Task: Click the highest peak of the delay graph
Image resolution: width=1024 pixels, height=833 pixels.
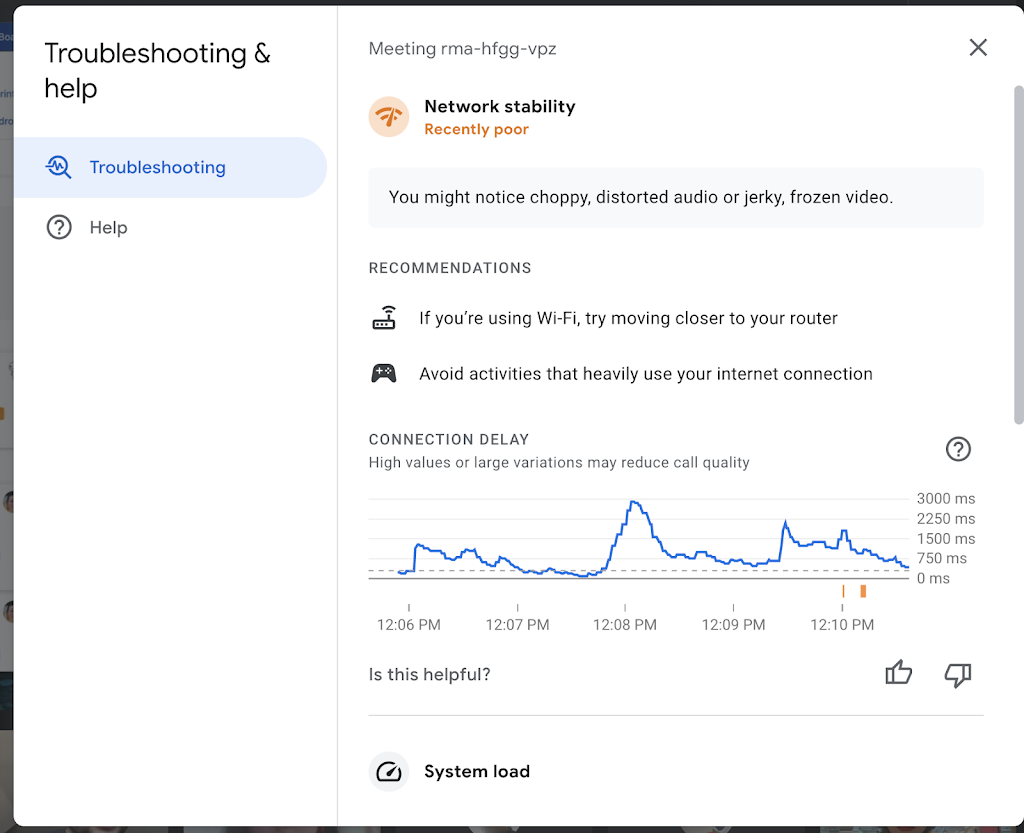Action: click(x=634, y=502)
